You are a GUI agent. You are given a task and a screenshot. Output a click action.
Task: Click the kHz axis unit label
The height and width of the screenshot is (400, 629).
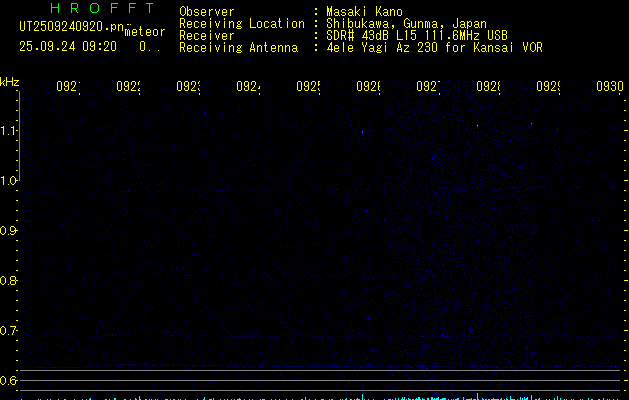[10, 82]
